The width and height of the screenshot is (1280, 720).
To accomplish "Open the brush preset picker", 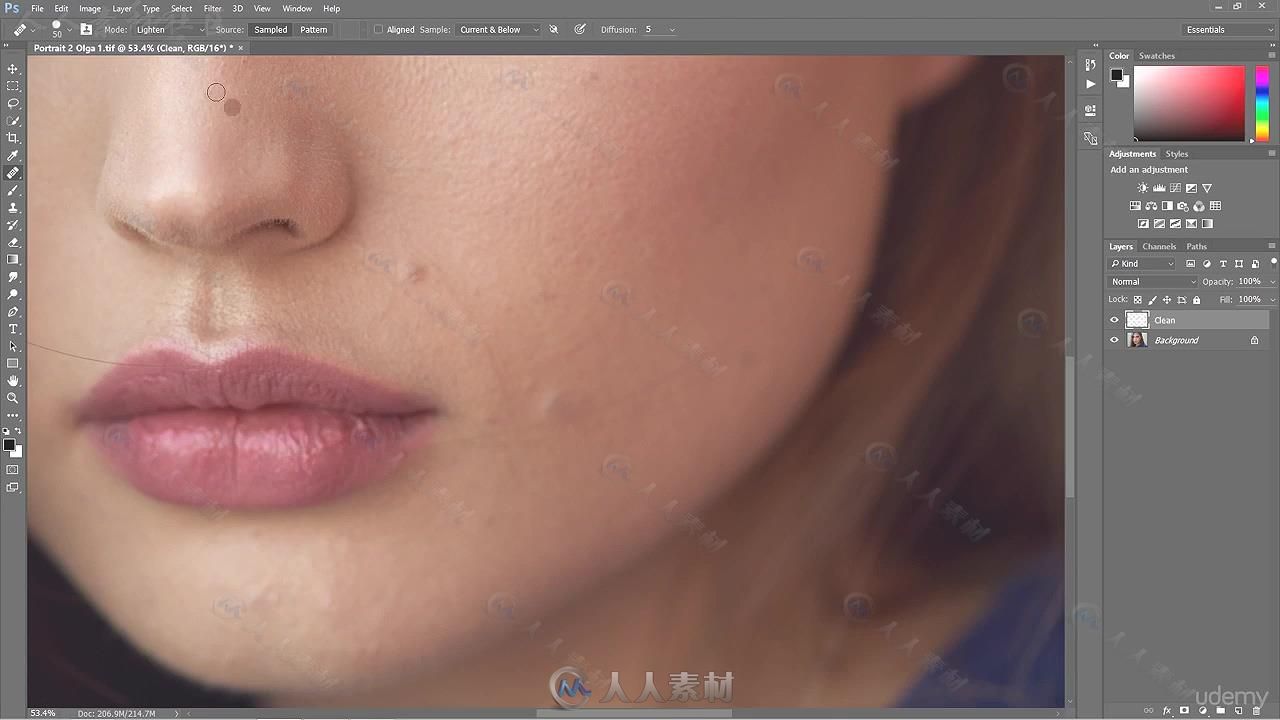I will pos(58,30).
